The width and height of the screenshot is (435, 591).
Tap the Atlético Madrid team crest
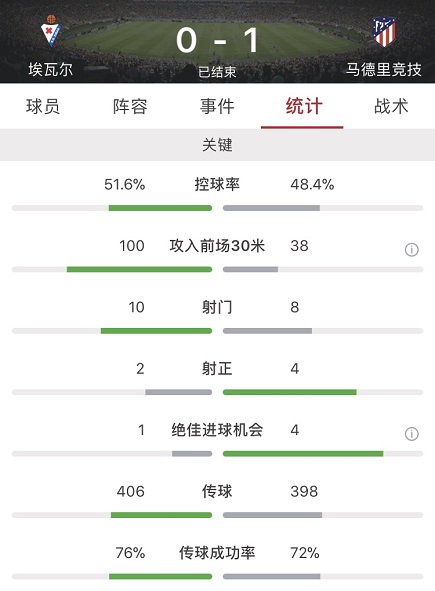384,32
